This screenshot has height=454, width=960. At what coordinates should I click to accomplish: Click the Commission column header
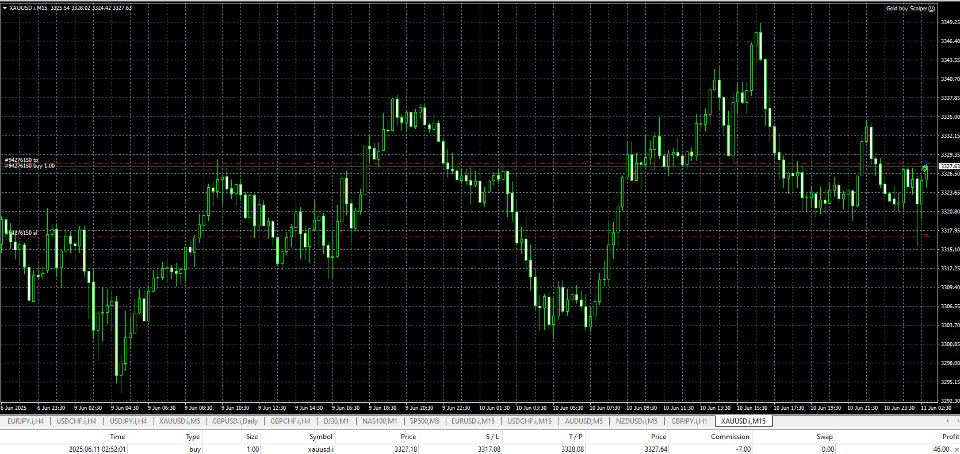(730, 437)
